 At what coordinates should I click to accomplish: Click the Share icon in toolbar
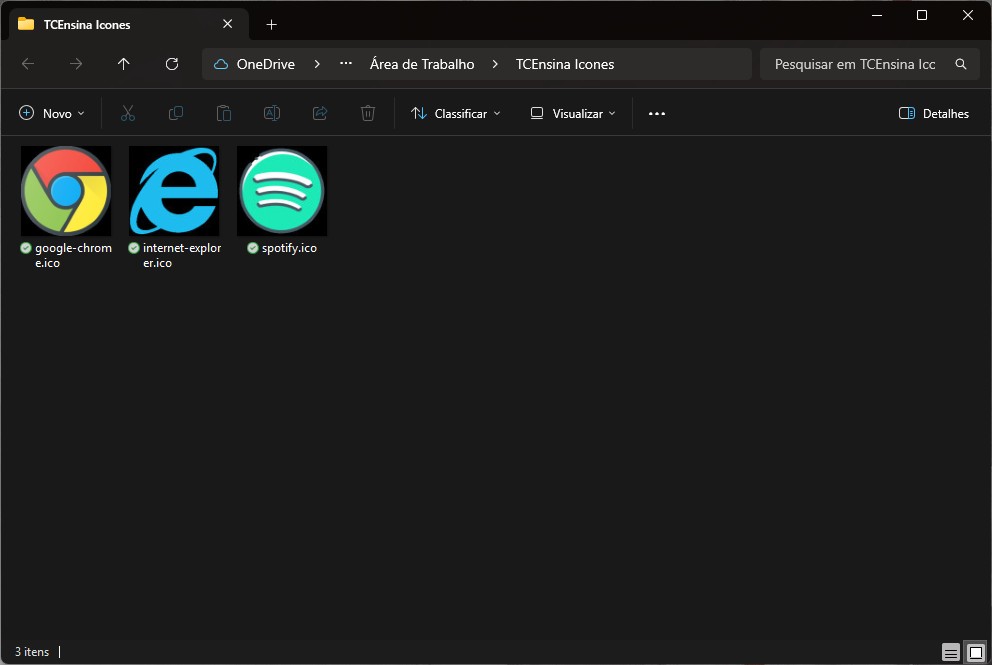[320, 114]
